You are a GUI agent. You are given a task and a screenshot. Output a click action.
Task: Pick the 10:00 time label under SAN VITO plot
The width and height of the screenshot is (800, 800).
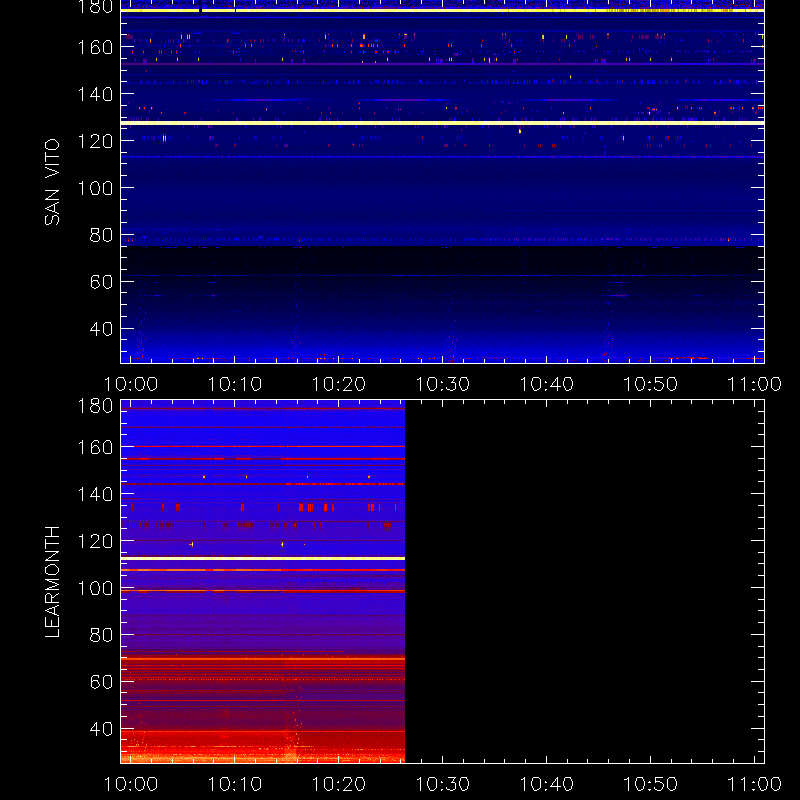coord(131,384)
